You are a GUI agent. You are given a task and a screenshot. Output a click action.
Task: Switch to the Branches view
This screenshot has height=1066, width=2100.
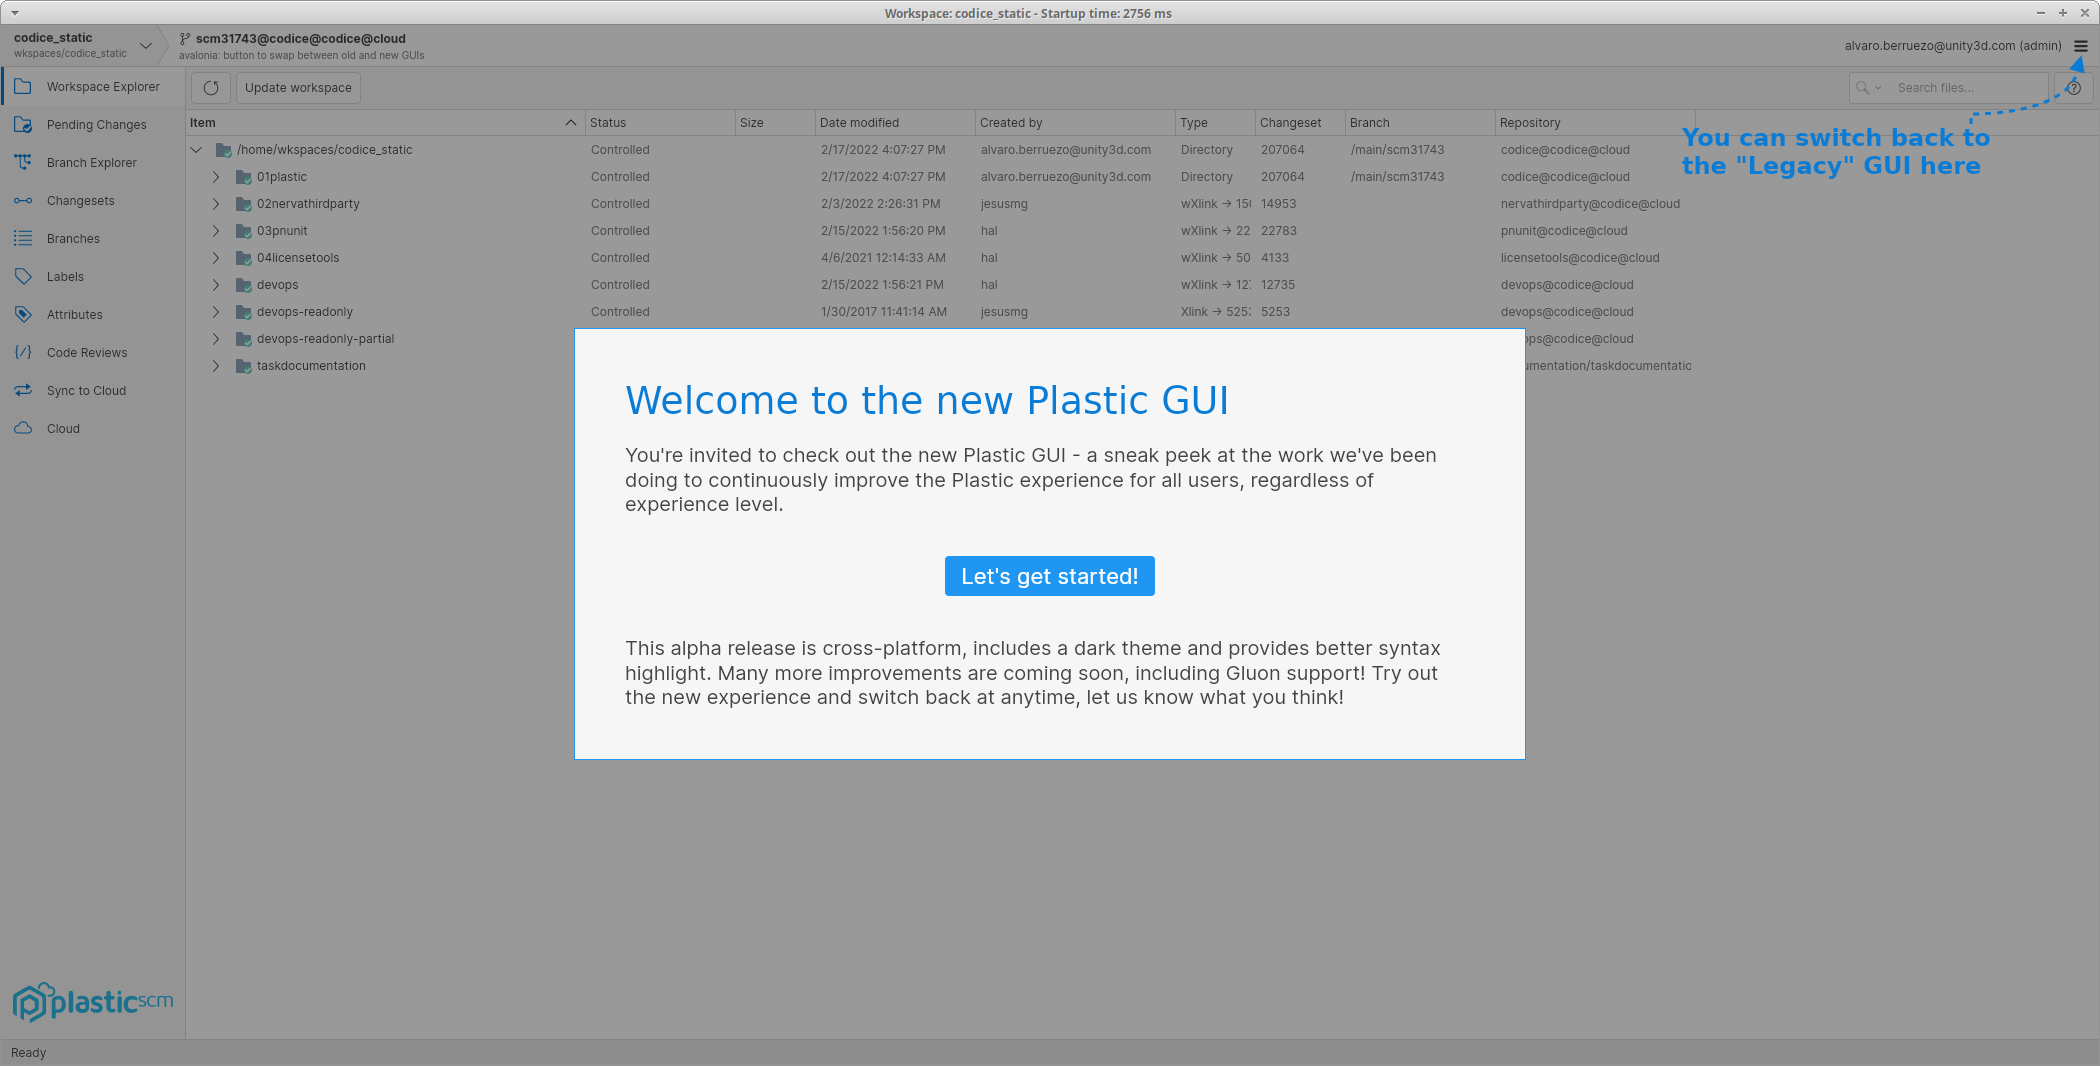(x=73, y=239)
